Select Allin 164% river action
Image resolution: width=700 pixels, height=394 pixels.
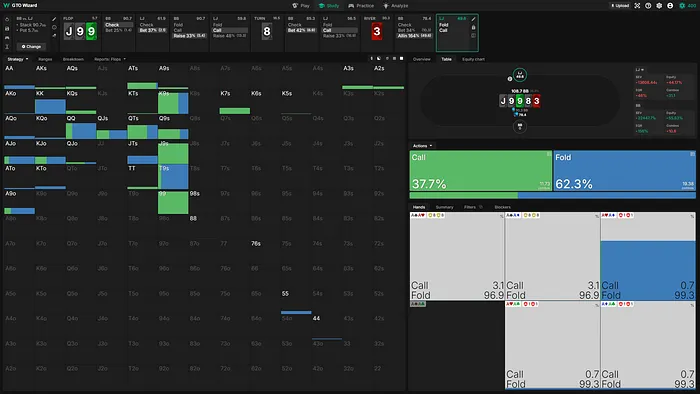click(x=415, y=36)
